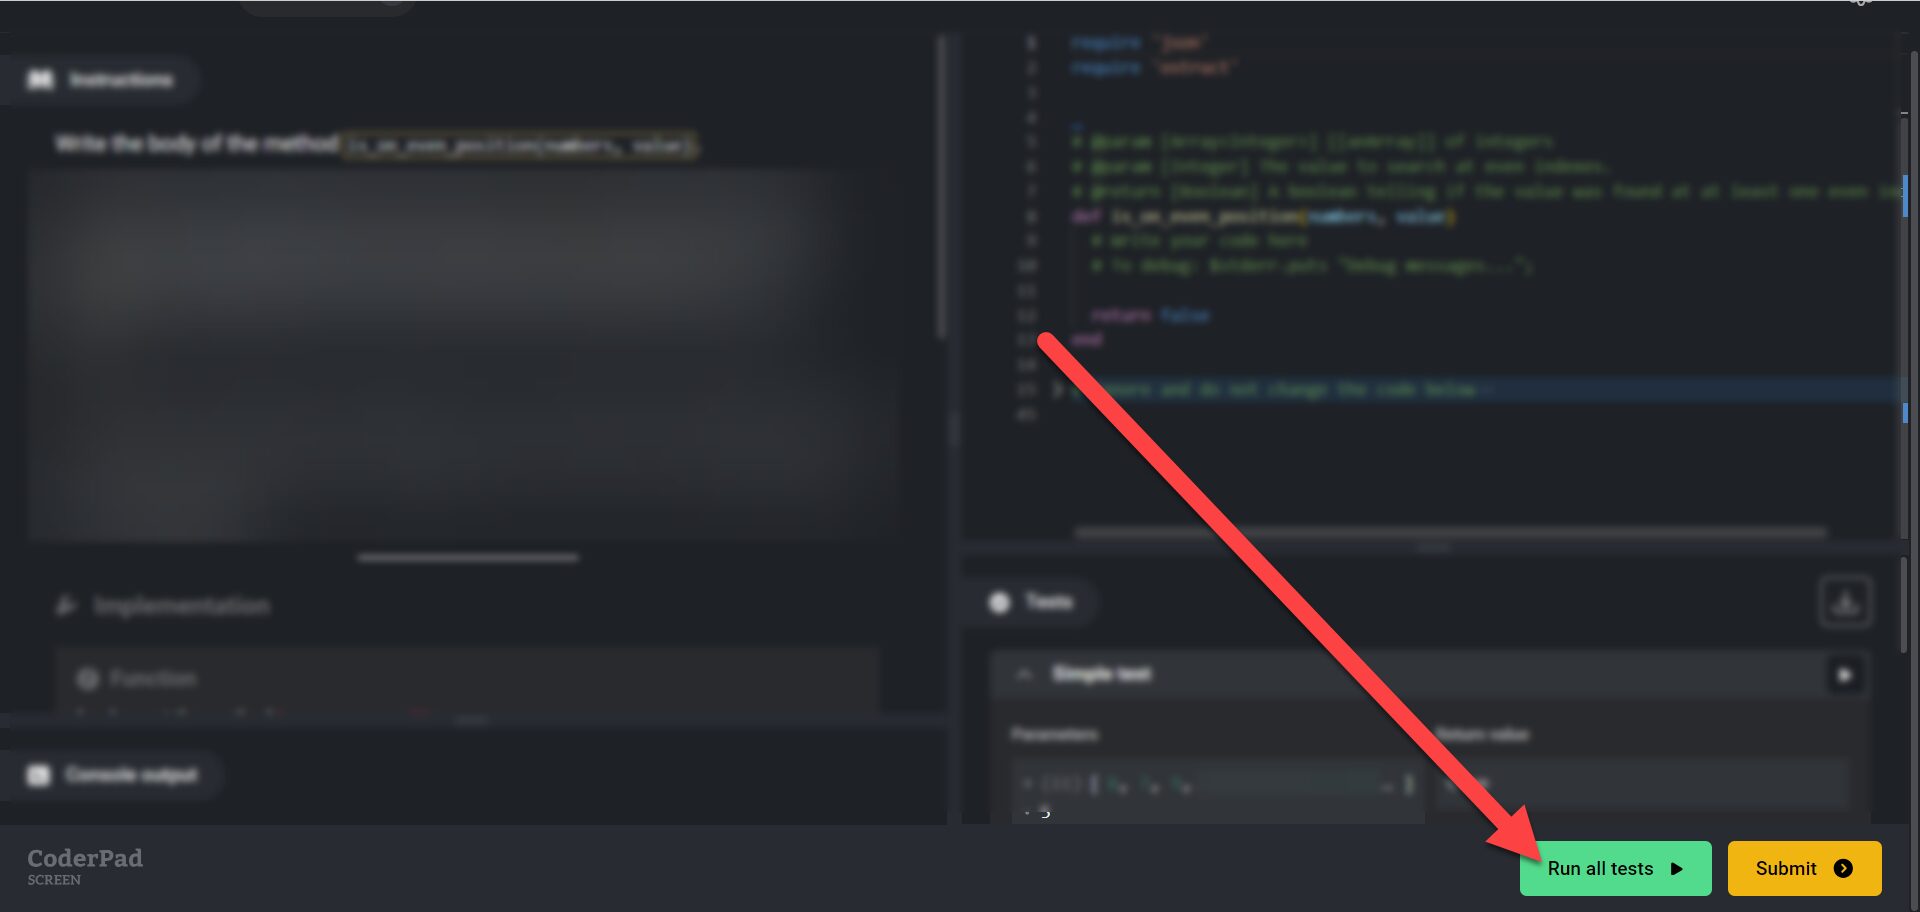This screenshot has width=1920, height=912.
Task: Click the icon next to Implementation heading
Action: pyautogui.click(x=66, y=606)
